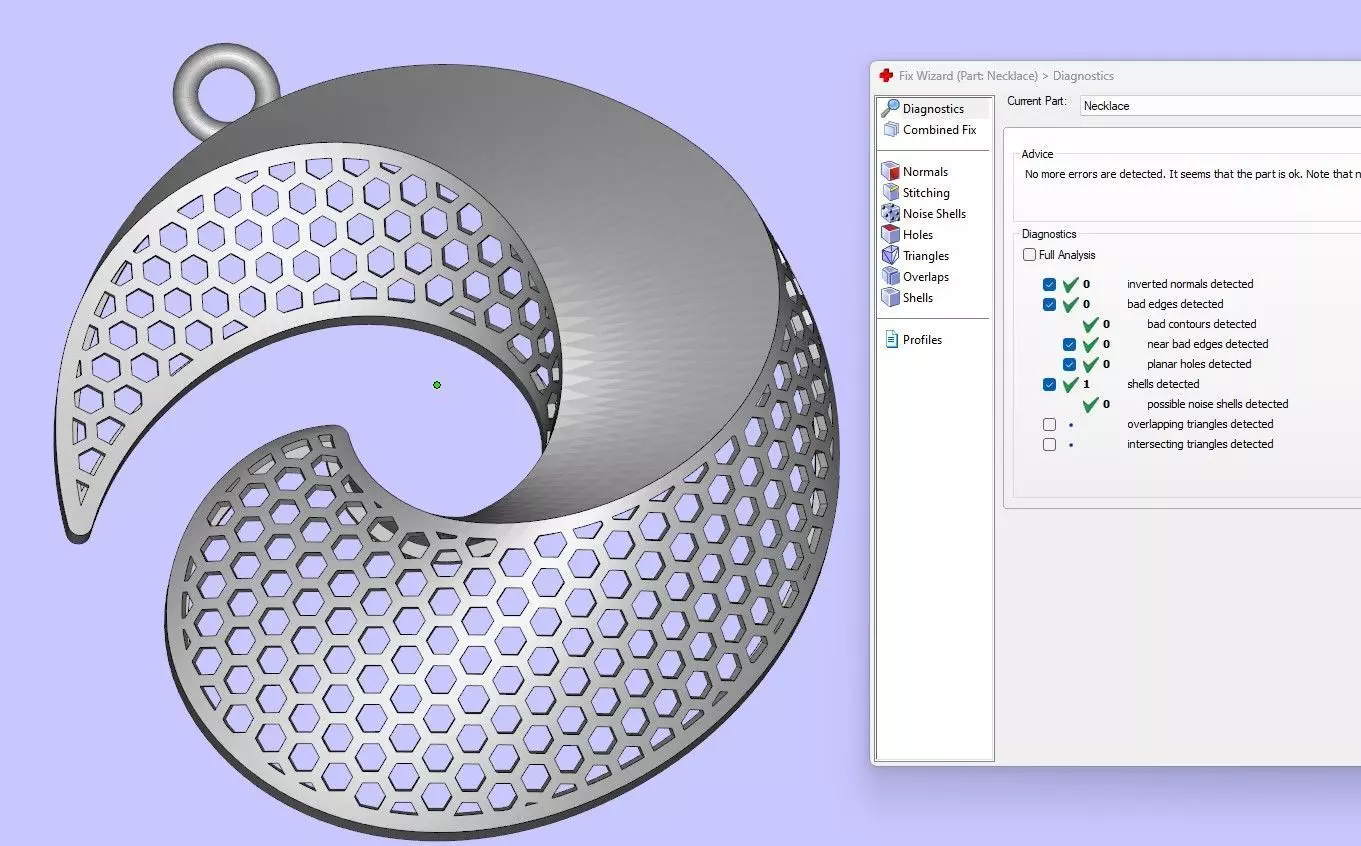Image resolution: width=1361 pixels, height=846 pixels.
Task: Click the red cross Fix Wizard icon
Action: pos(886,75)
